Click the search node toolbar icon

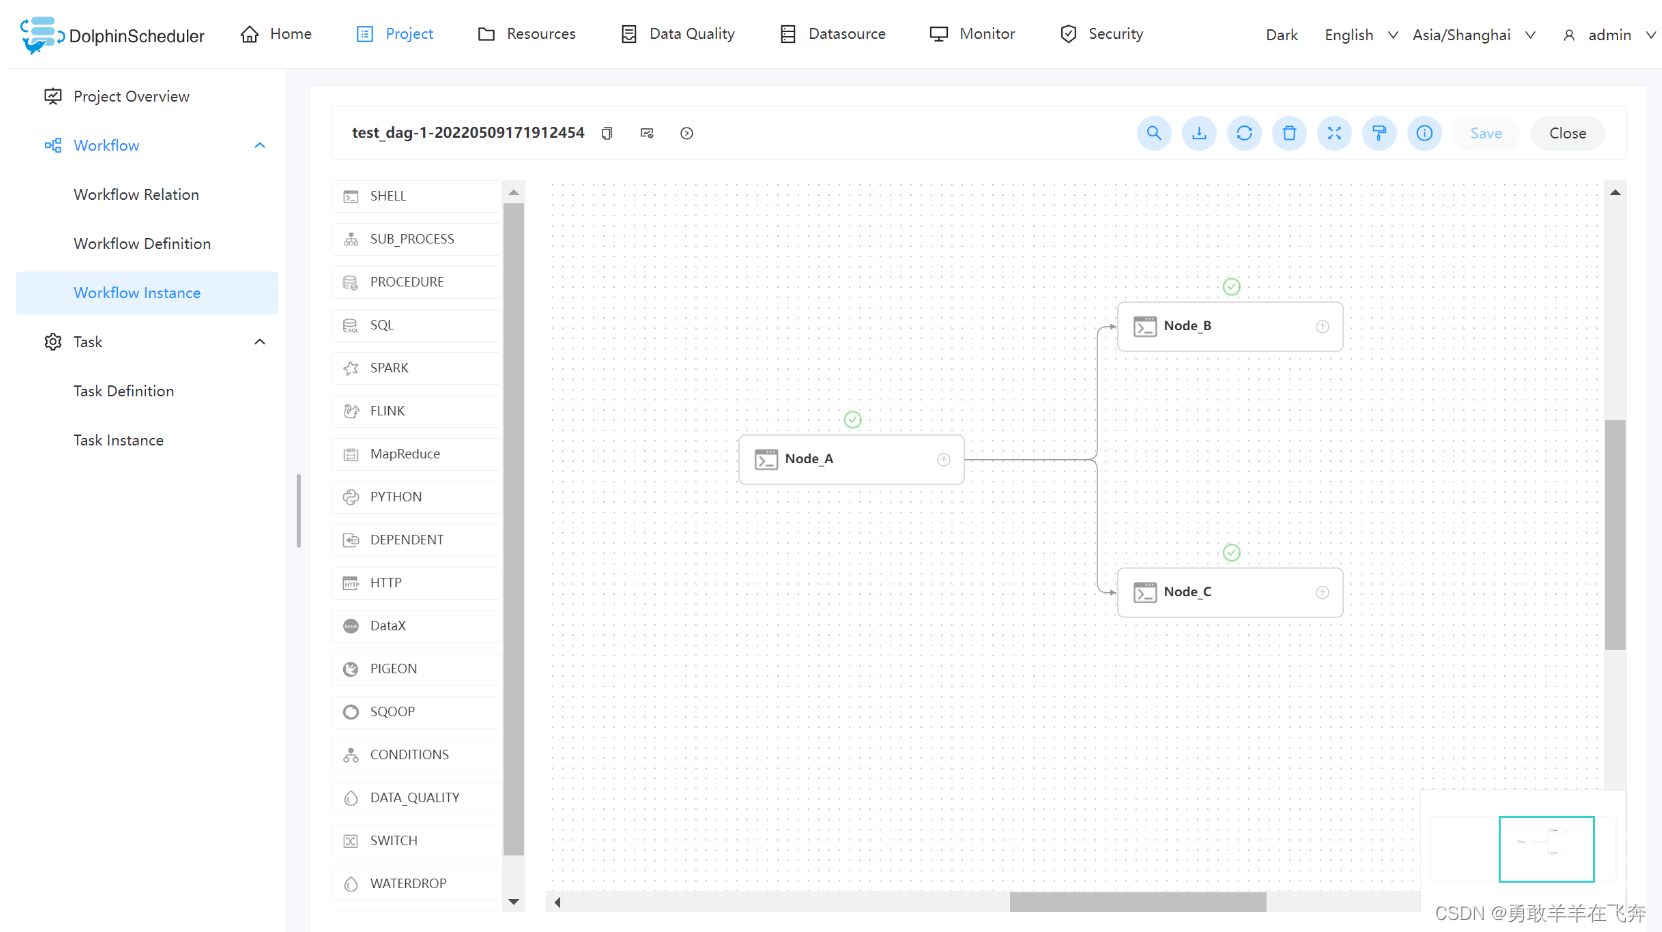pos(1154,133)
